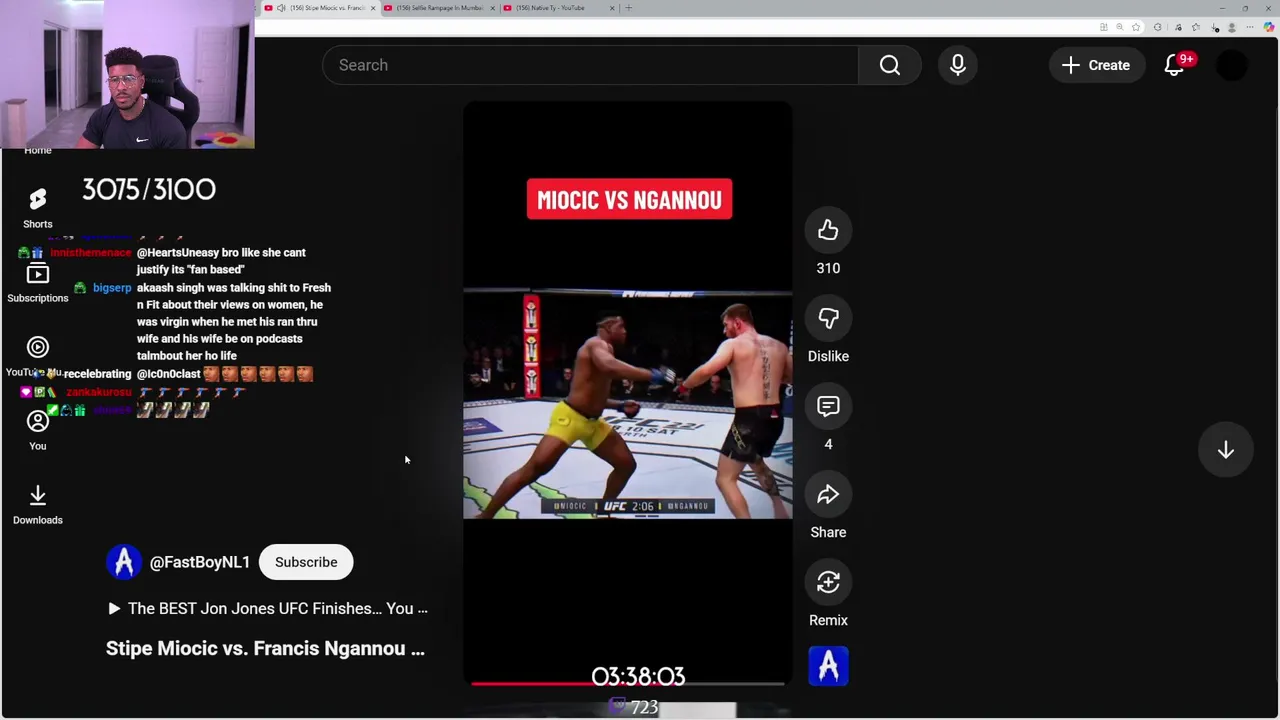Image resolution: width=1280 pixels, height=720 pixels.
Task: Open the Copilot icon in browser toolbar
Action: coord(1269,27)
